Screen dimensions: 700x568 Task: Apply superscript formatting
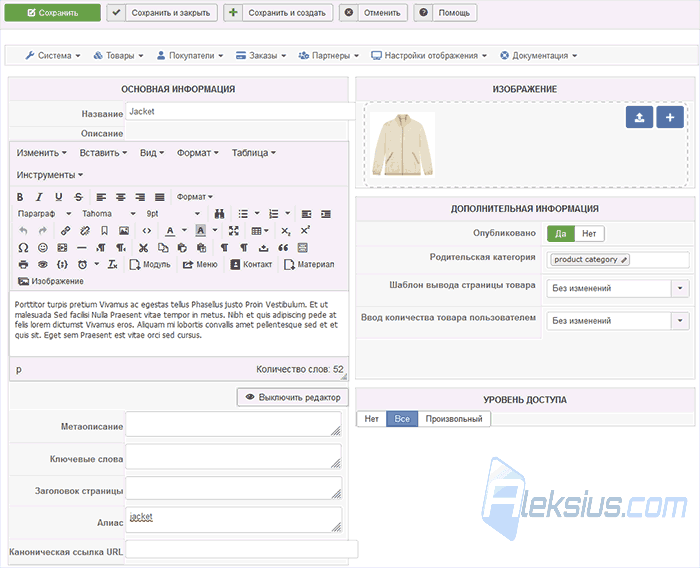305,231
